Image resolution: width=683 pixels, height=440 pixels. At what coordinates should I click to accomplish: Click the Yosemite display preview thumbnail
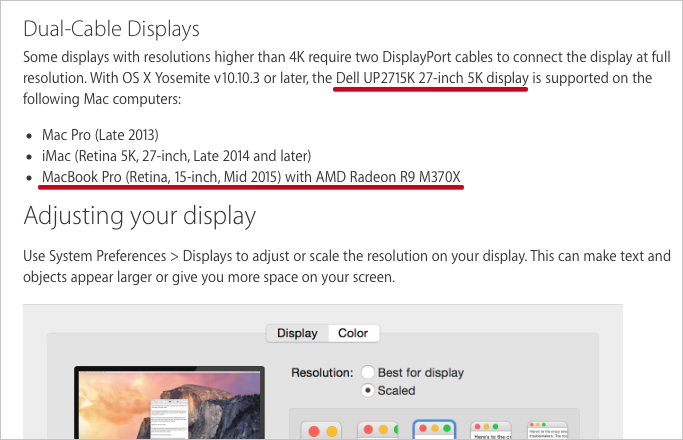pos(169,403)
